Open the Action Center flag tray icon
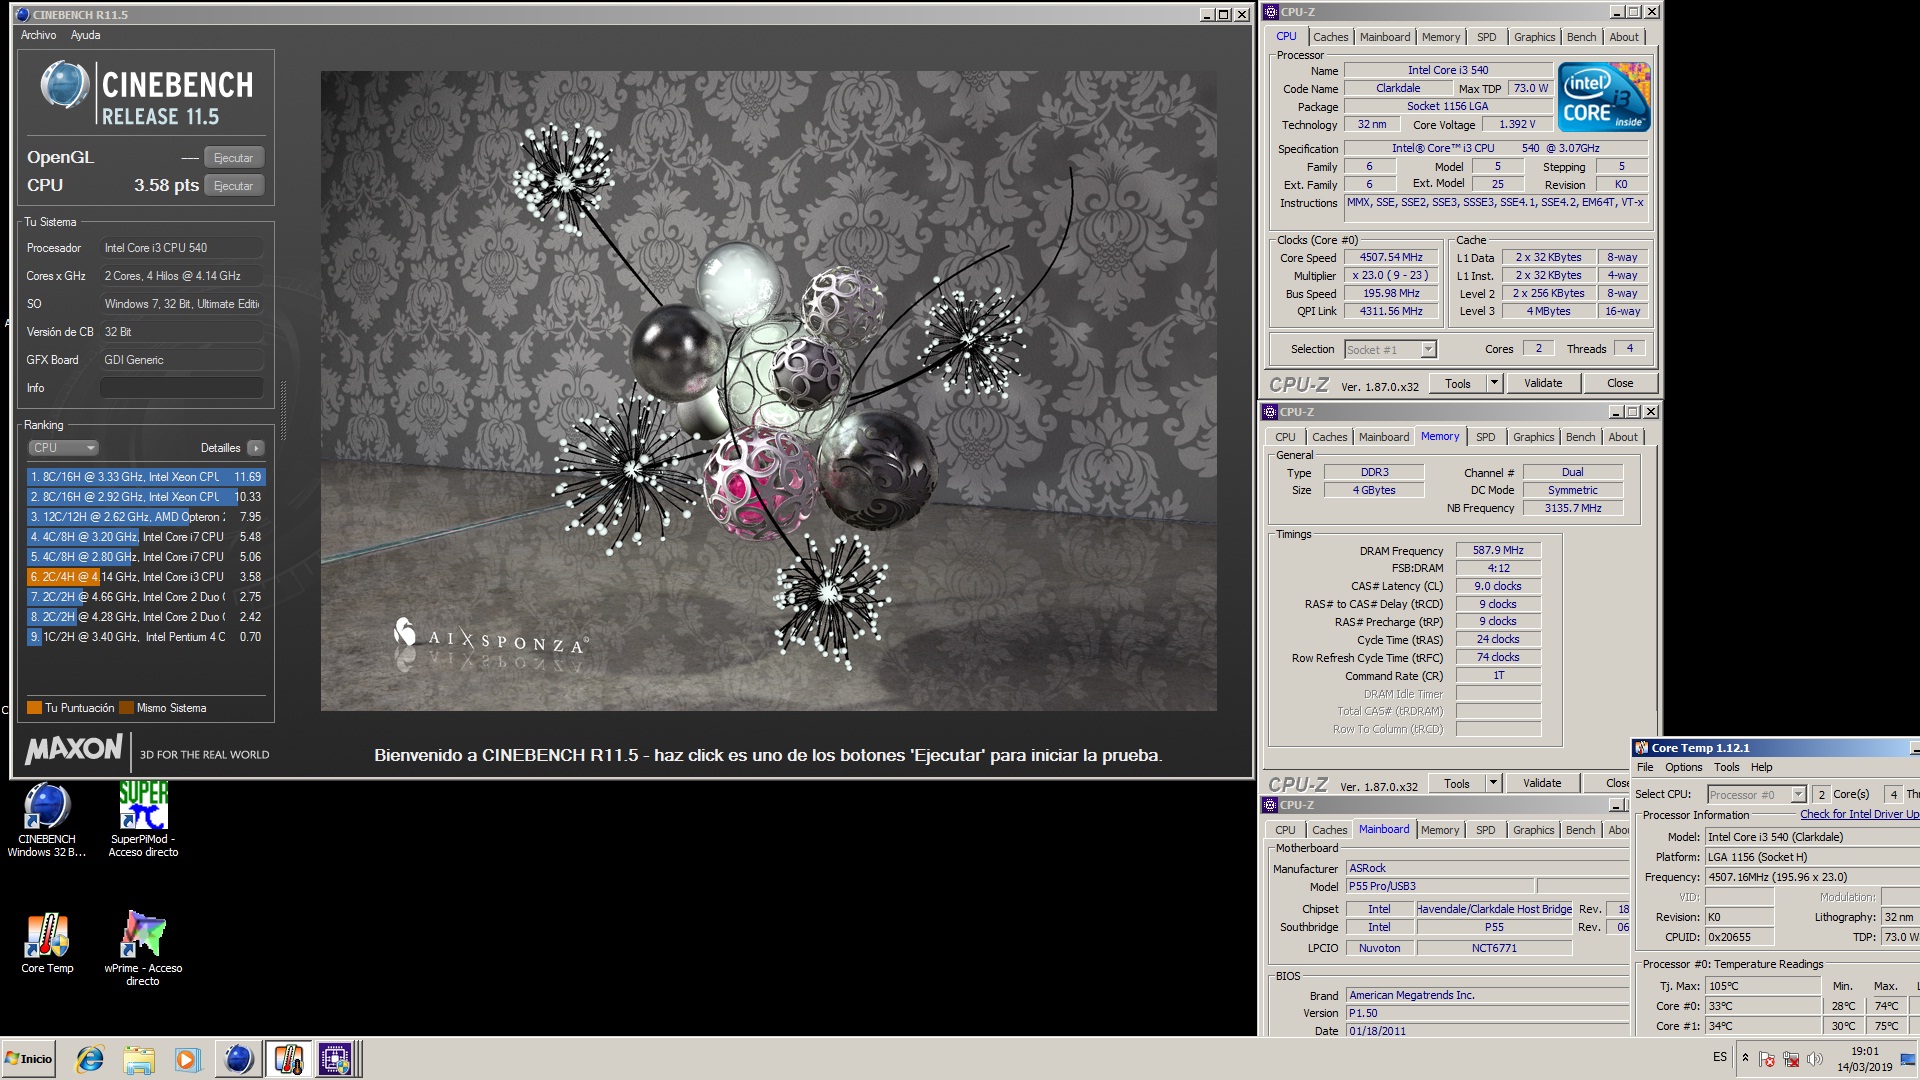Image resolution: width=1920 pixels, height=1080 pixels. pyautogui.click(x=1767, y=1059)
